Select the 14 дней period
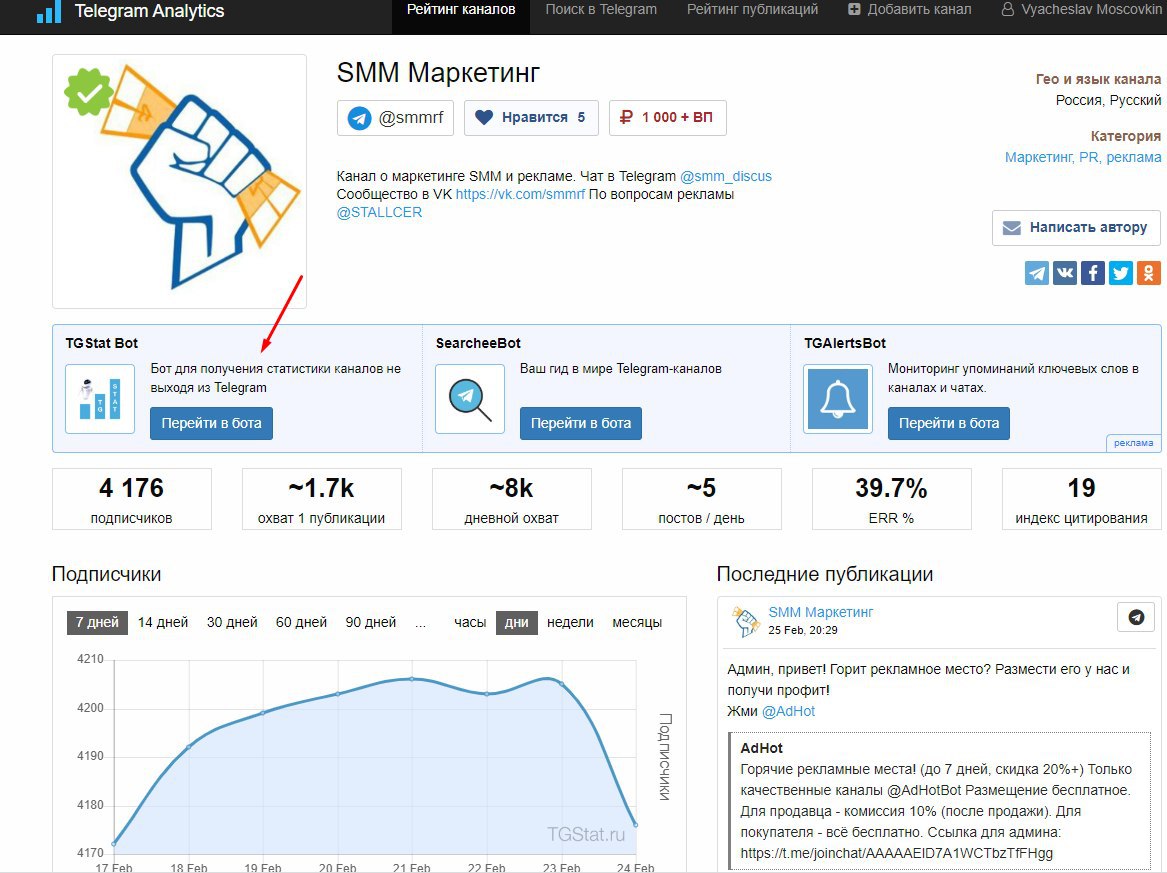 (163, 622)
